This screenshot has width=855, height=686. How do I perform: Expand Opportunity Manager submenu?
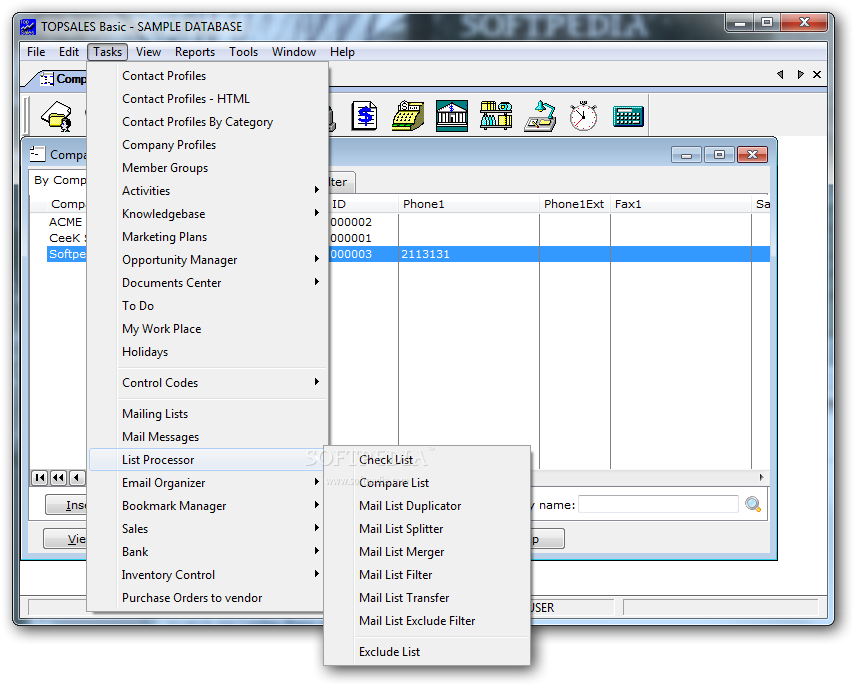[x=208, y=260]
